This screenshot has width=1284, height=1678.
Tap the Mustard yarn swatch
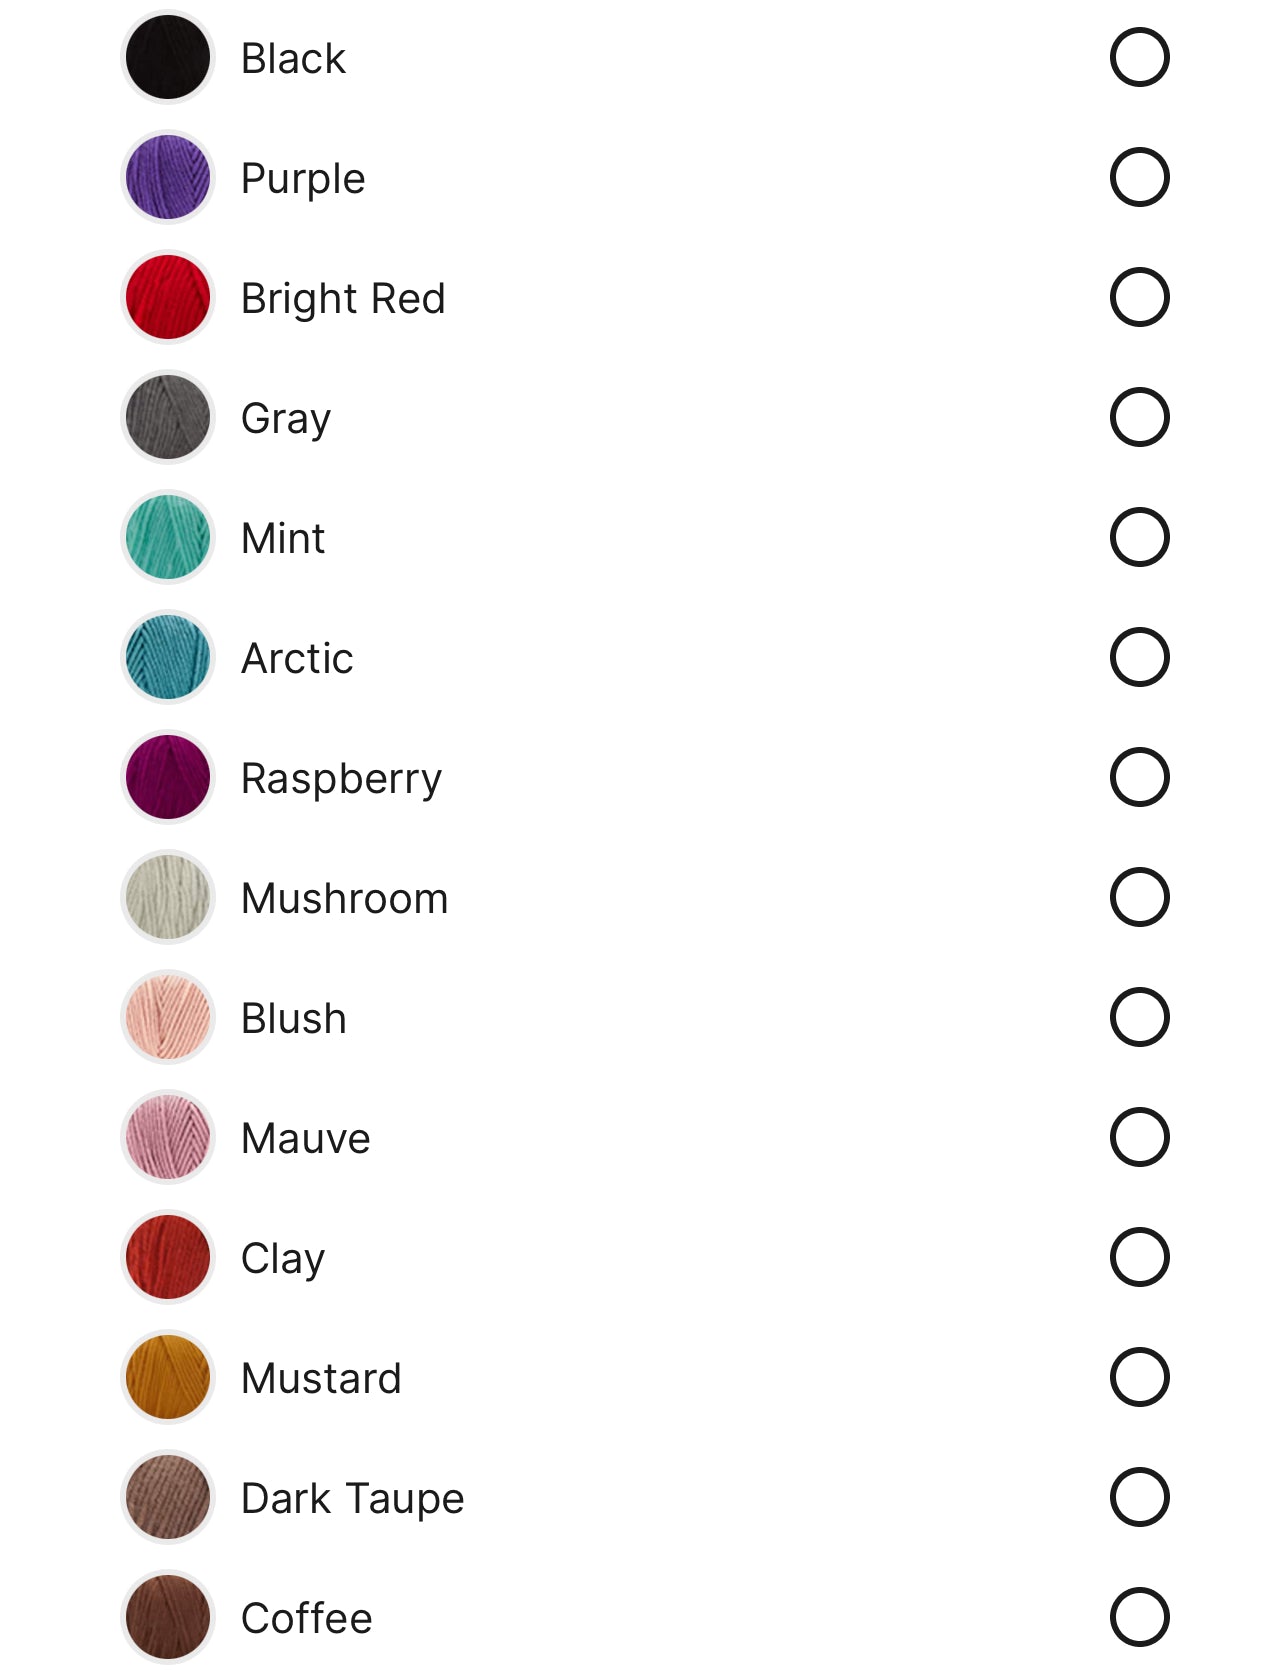click(x=168, y=1377)
